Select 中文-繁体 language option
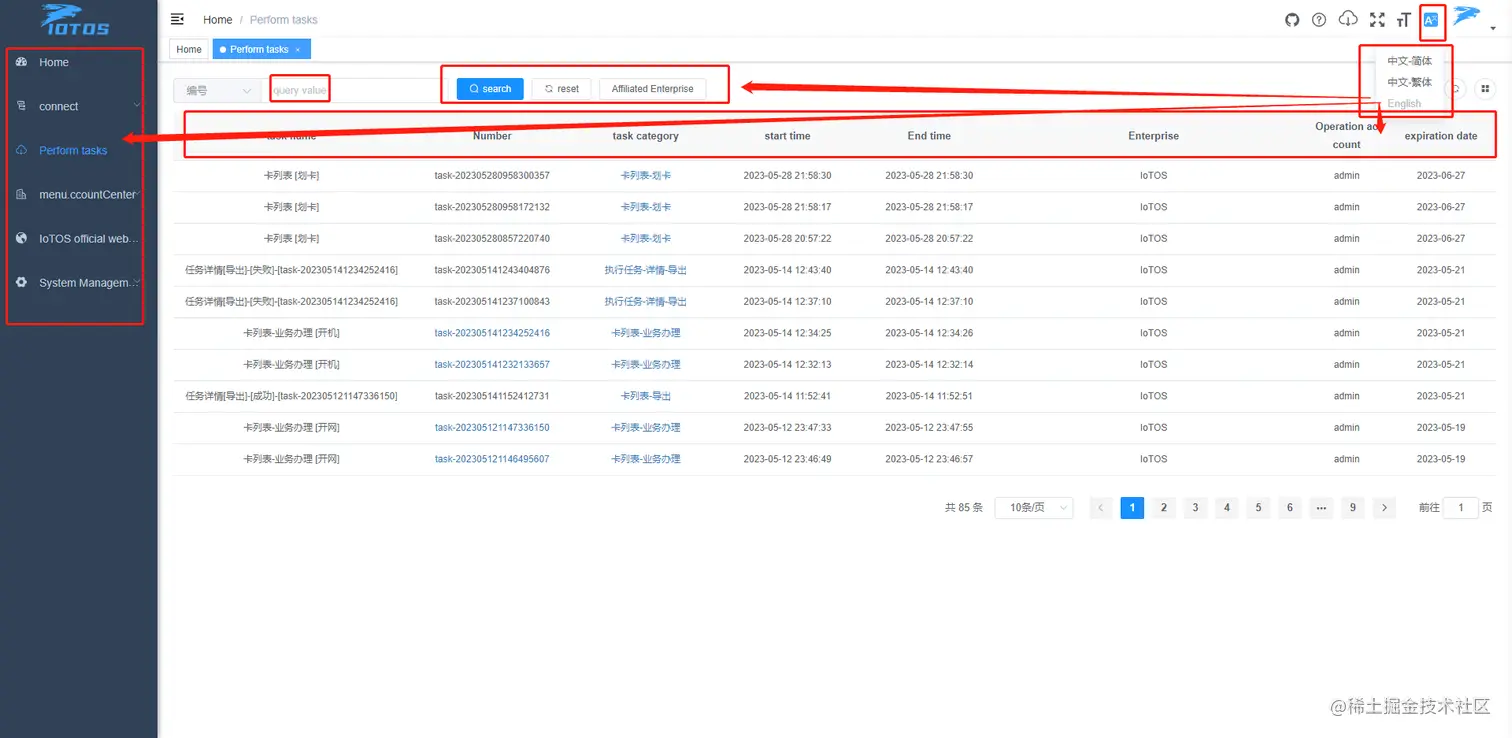Viewport: 1512px width, 738px height. (1410, 82)
